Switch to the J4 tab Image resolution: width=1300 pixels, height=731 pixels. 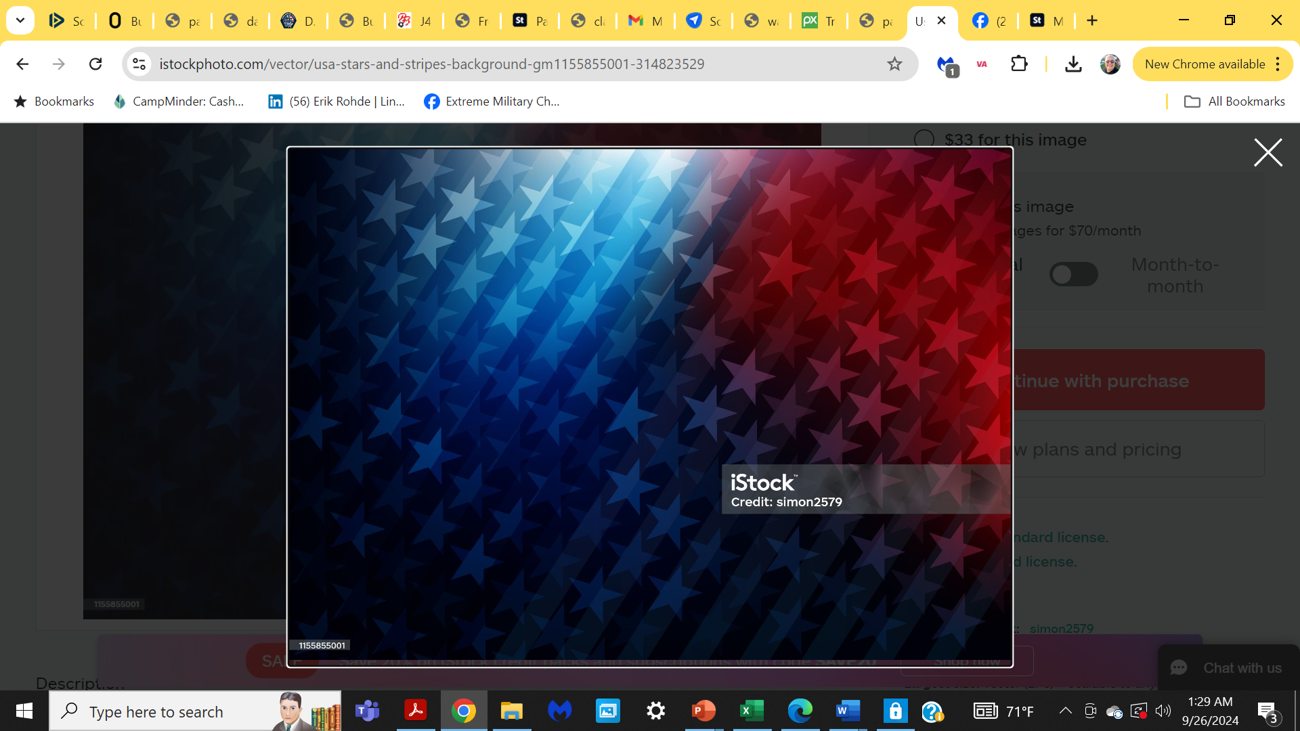pos(414,20)
